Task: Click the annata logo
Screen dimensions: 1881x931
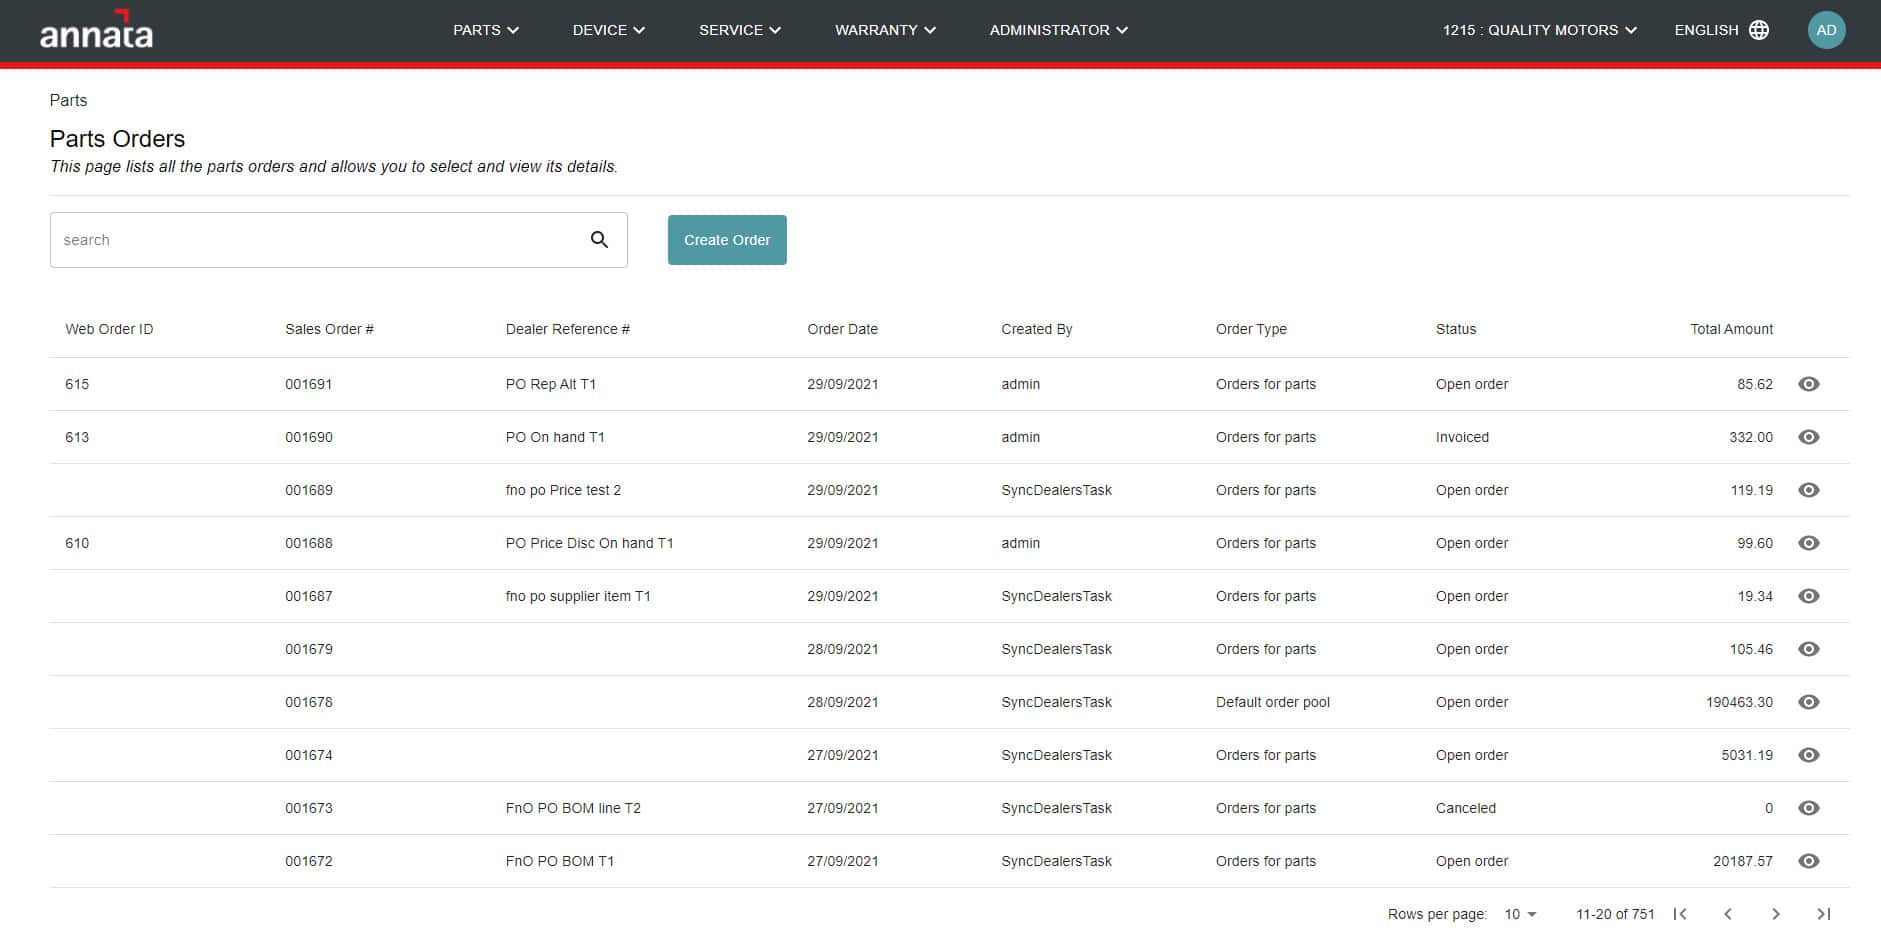Action: point(95,30)
